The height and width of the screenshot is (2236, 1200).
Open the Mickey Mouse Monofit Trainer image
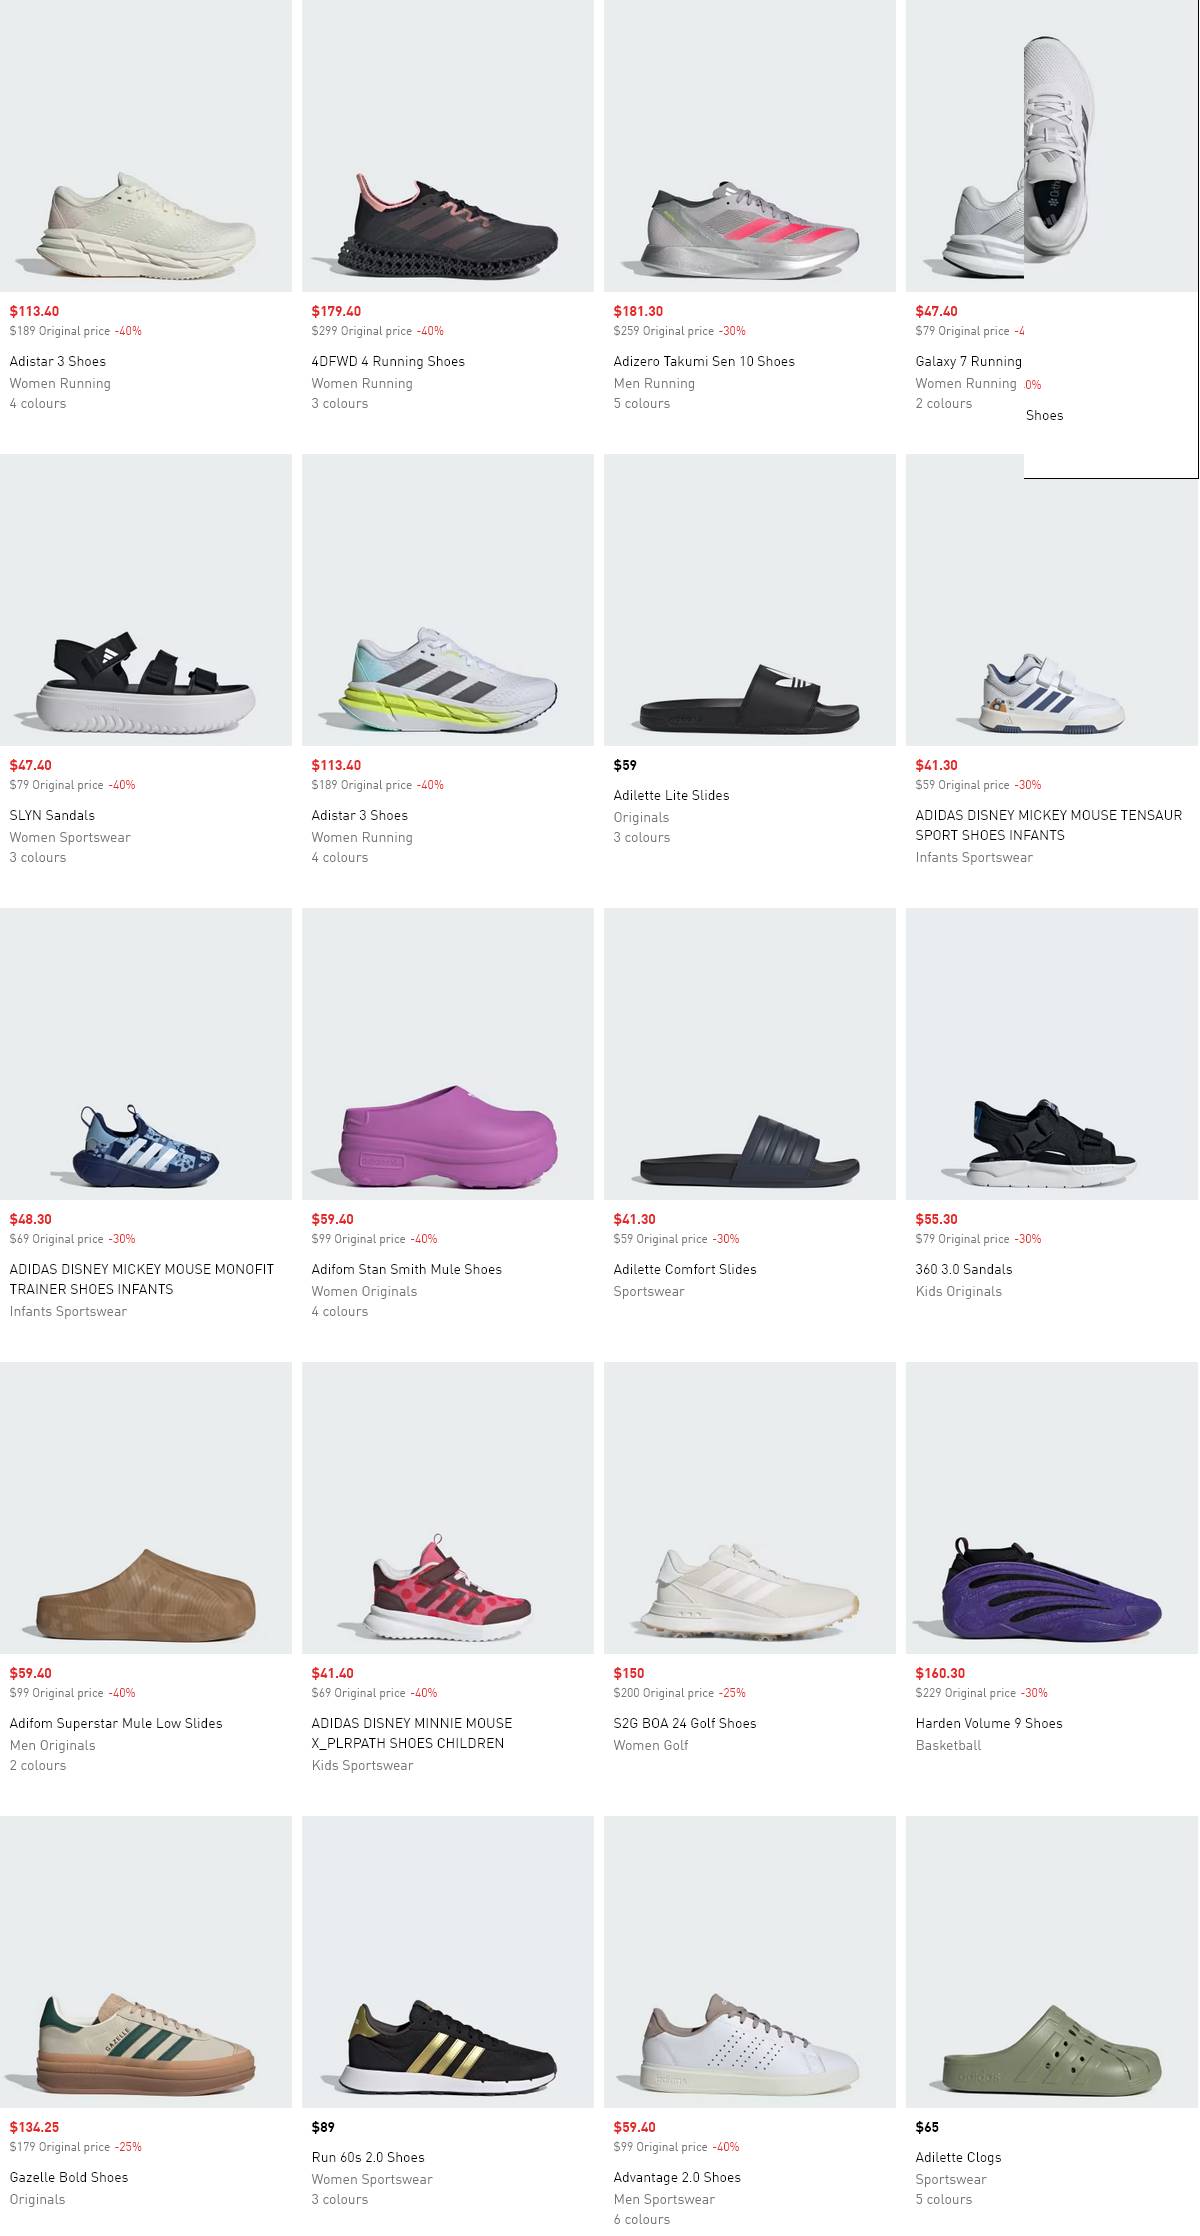[146, 1054]
